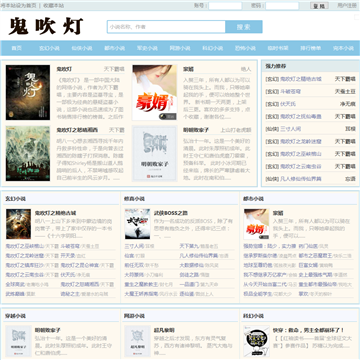Open the 玄幻小说 navigation tab
Screen dimensions: 360x360
point(49,48)
